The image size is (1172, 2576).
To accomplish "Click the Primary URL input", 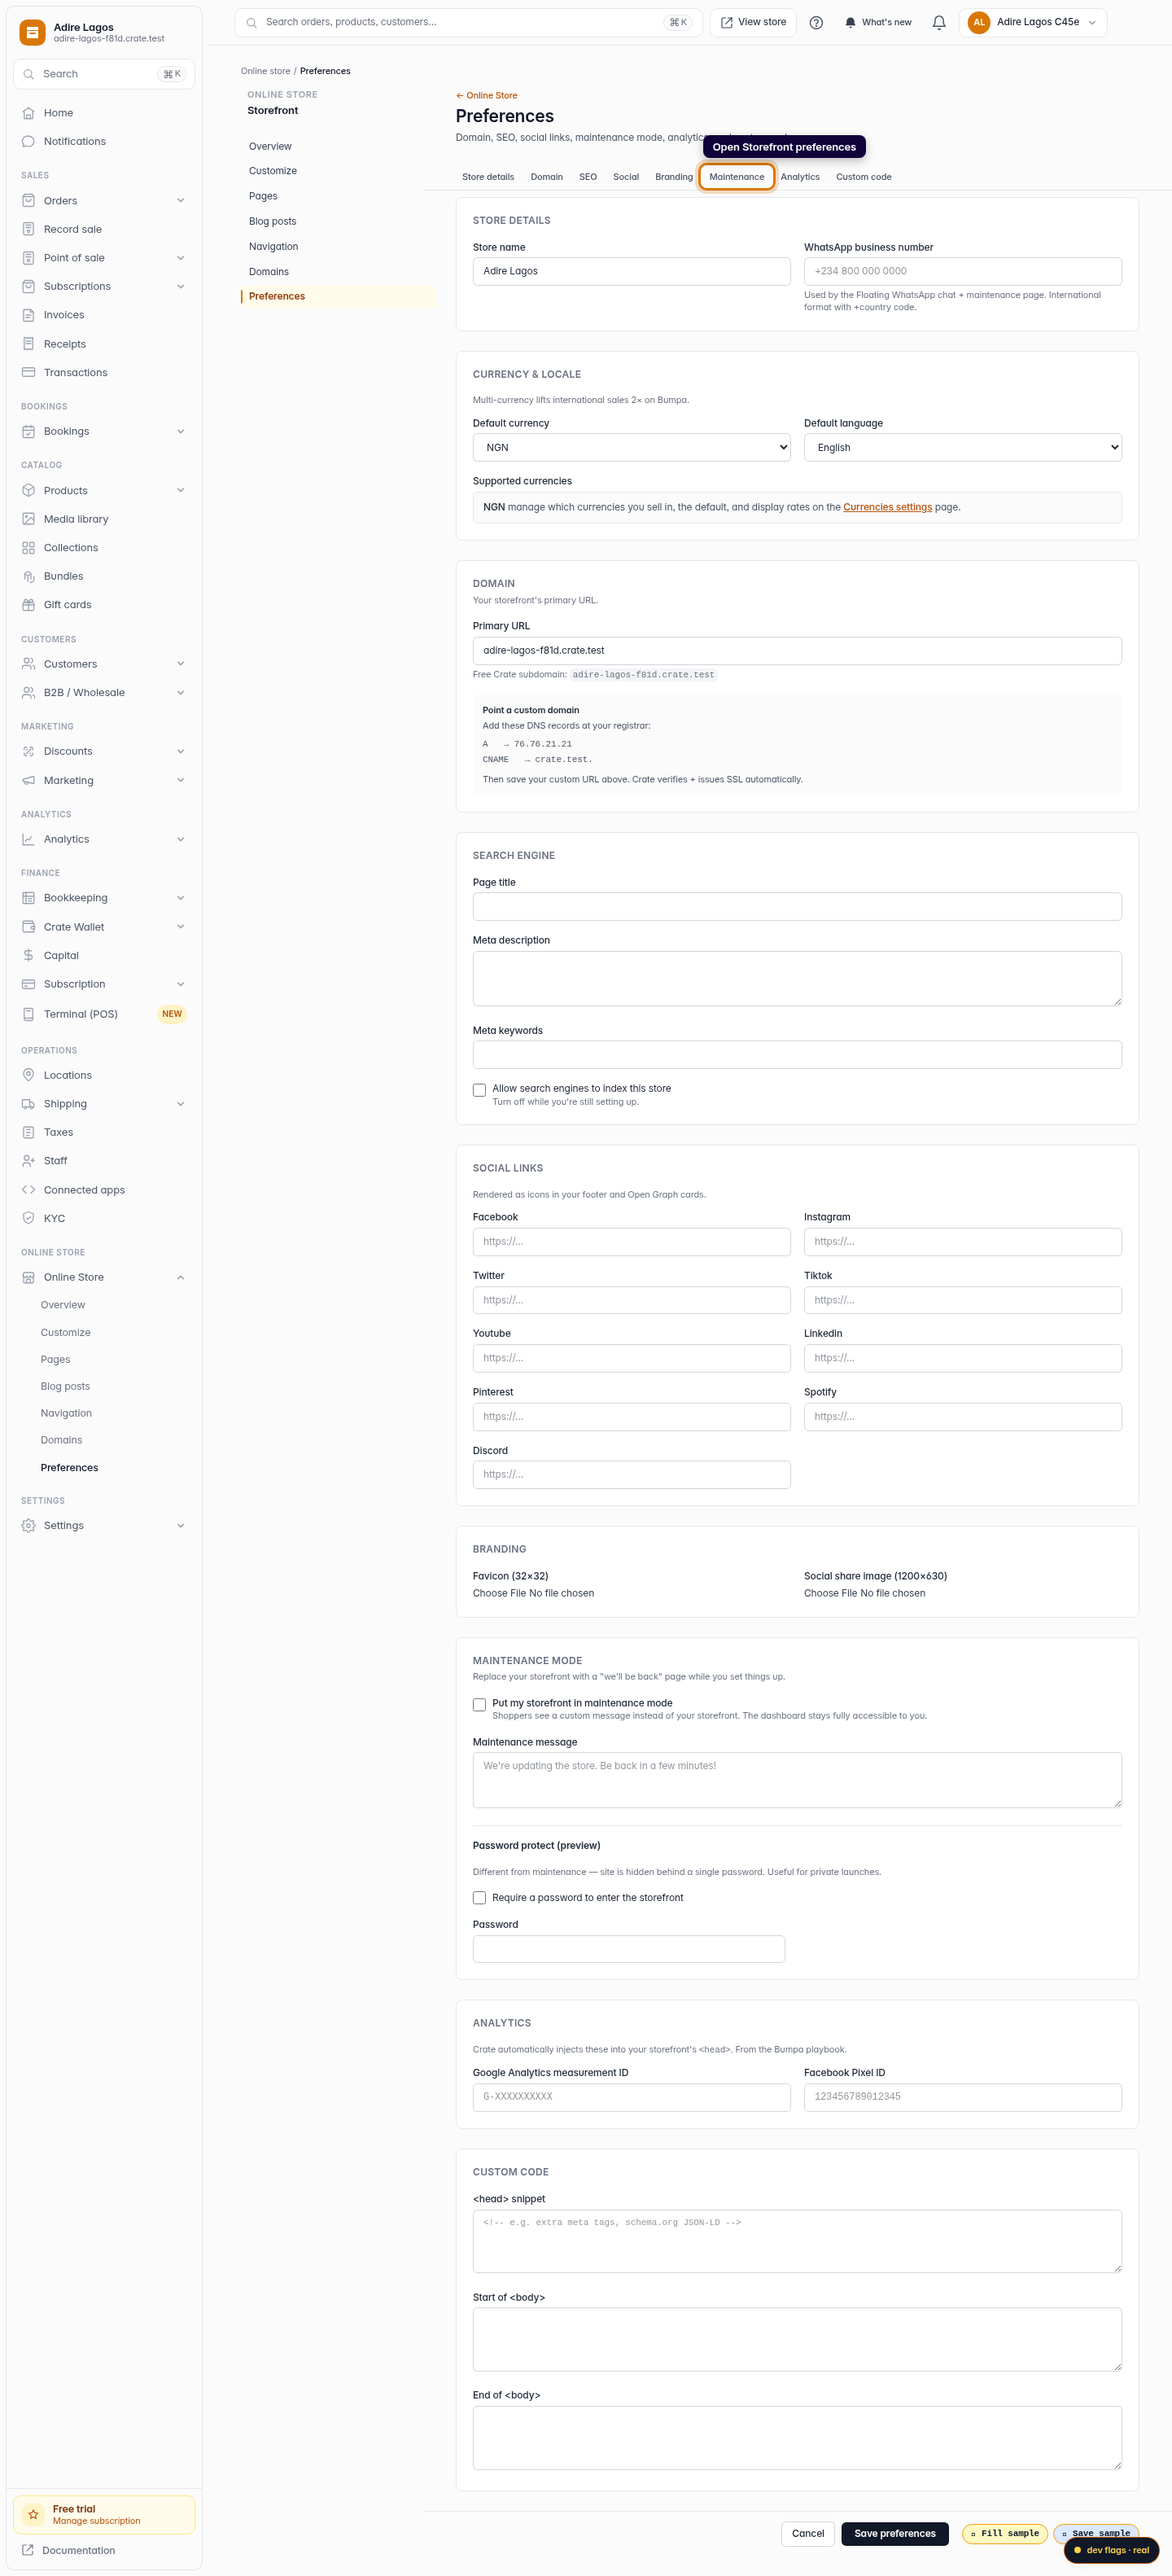I will 797,651.
